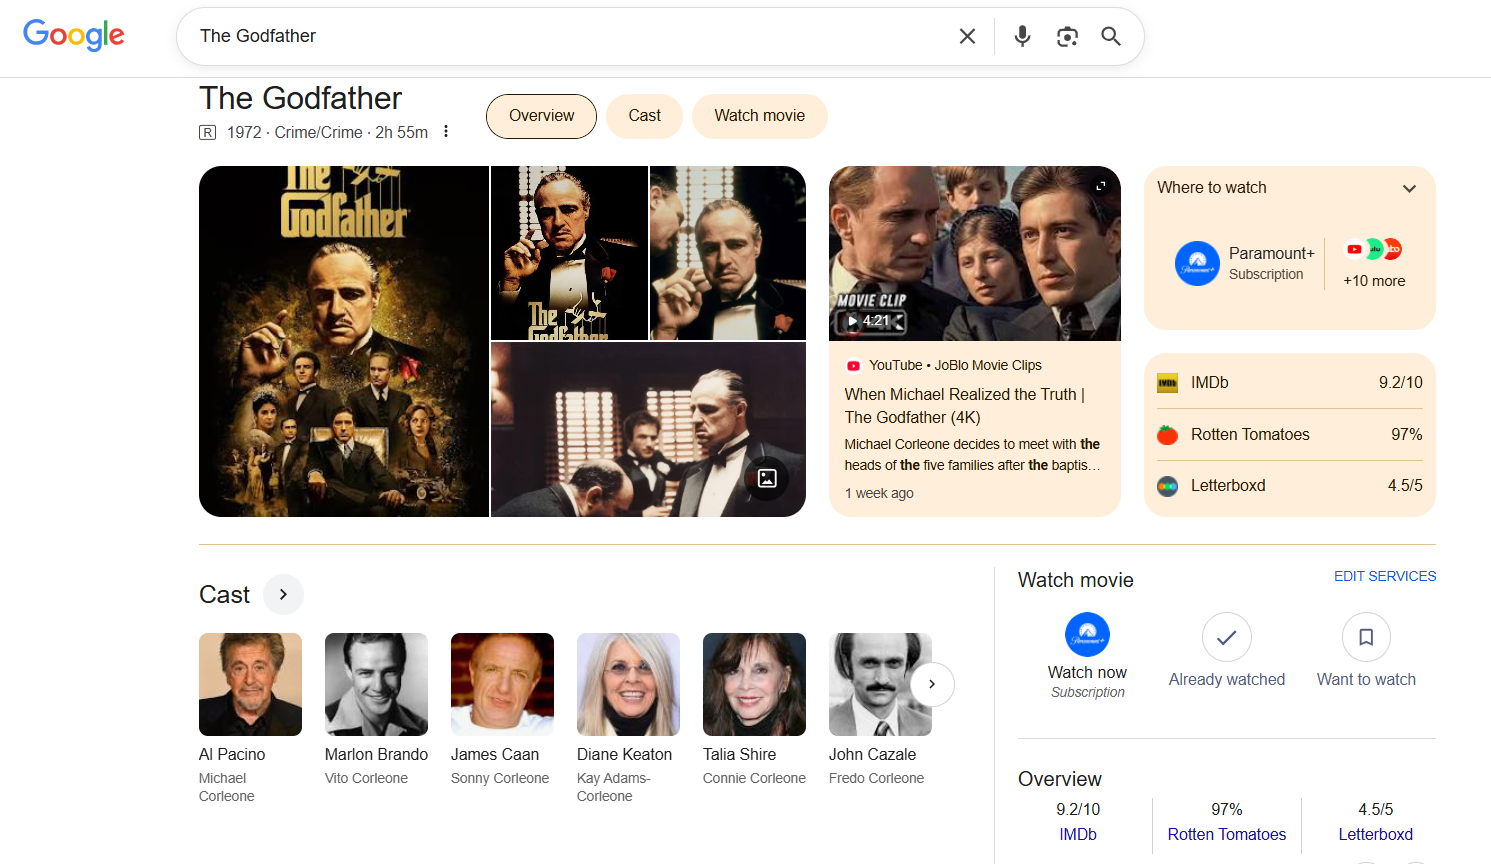The width and height of the screenshot is (1491, 864).
Task: Submit search with the magnifying glass icon
Action: pos(1111,36)
